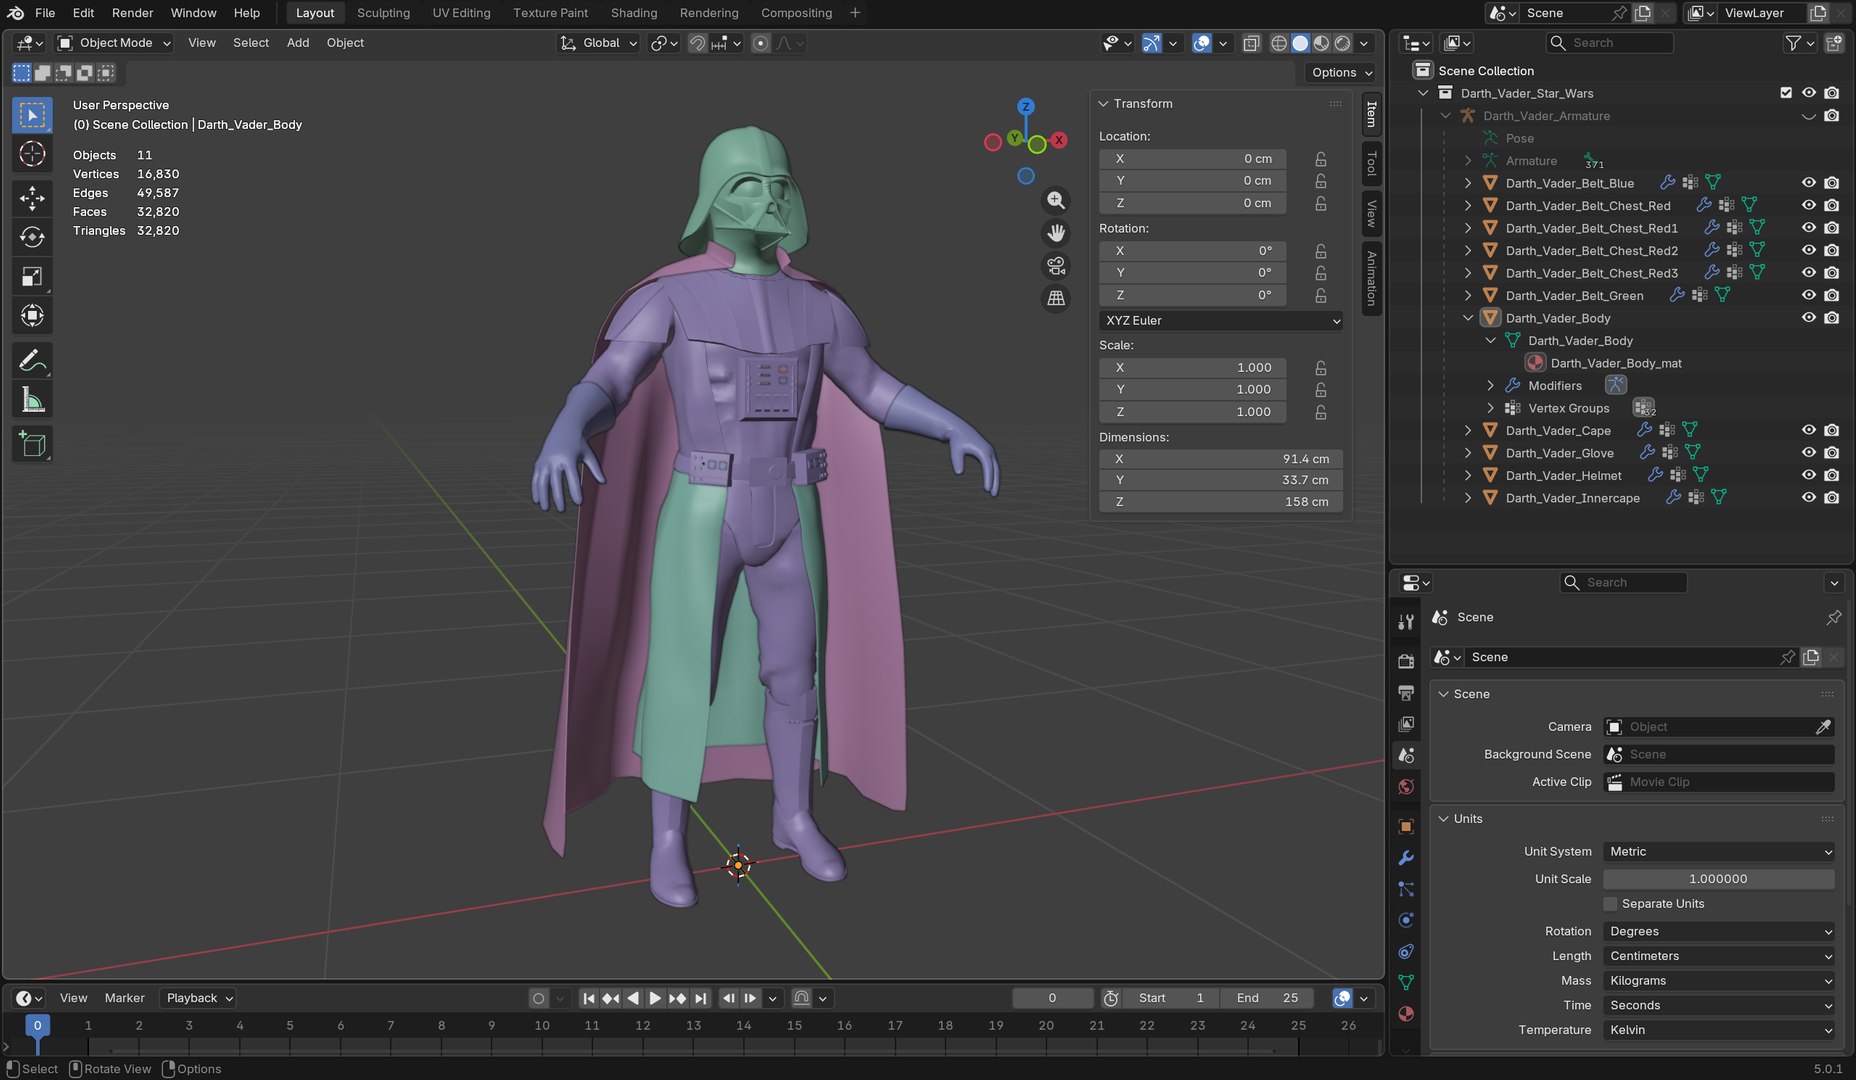This screenshot has width=1856, height=1080.
Task: Select the Measure tool
Action: 32,400
